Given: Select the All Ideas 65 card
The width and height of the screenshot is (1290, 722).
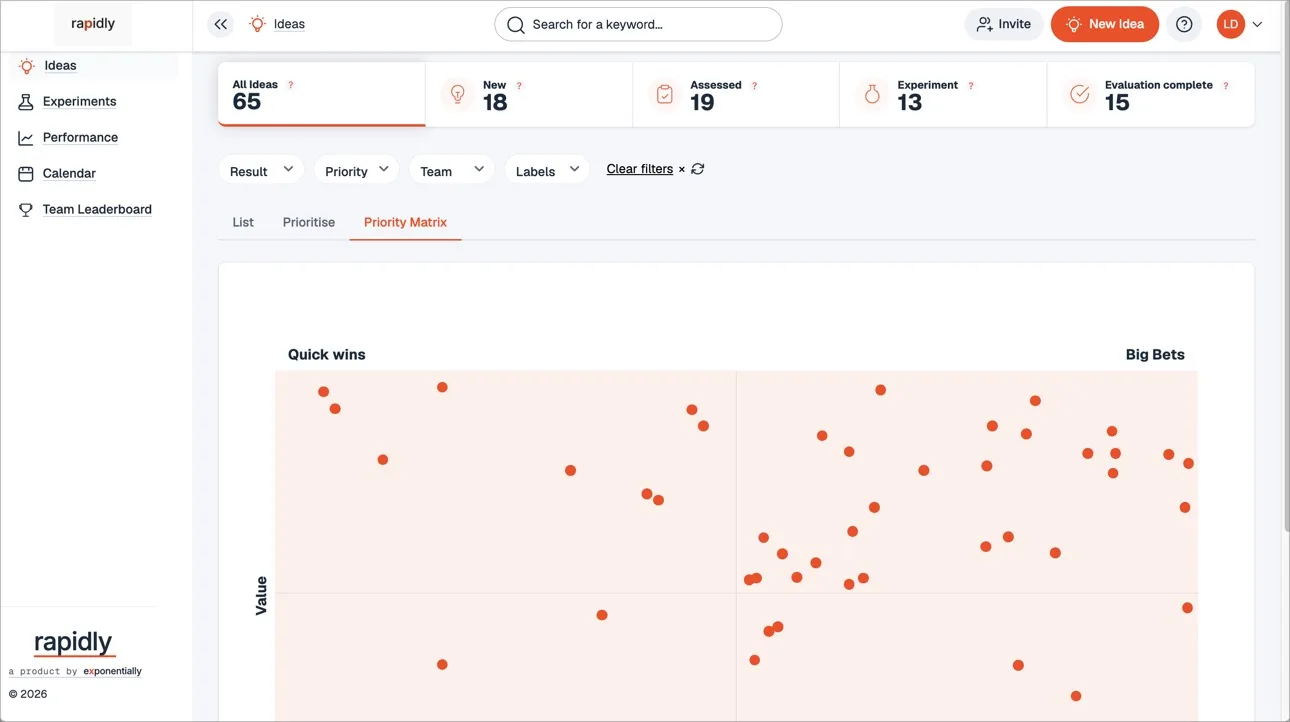Looking at the screenshot, I should [x=322, y=94].
